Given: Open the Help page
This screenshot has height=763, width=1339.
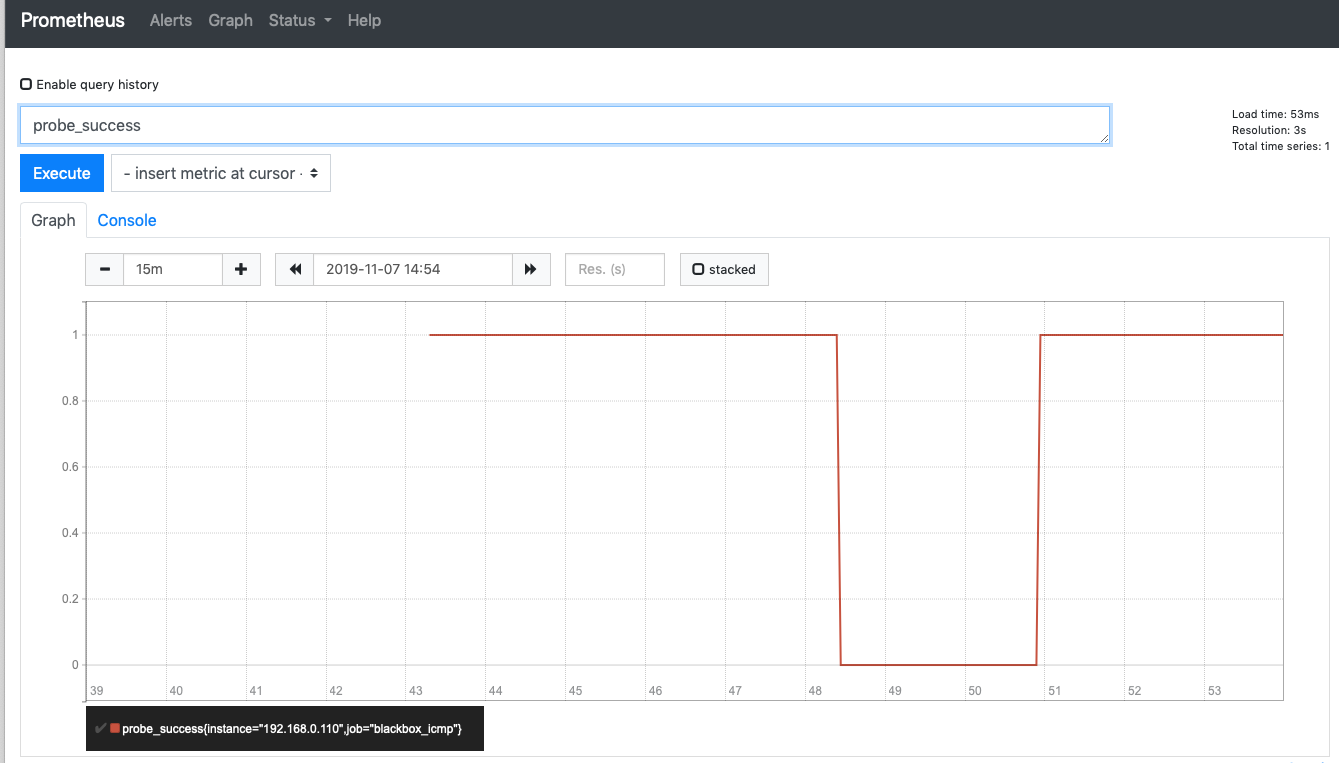Looking at the screenshot, I should (x=364, y=20).
